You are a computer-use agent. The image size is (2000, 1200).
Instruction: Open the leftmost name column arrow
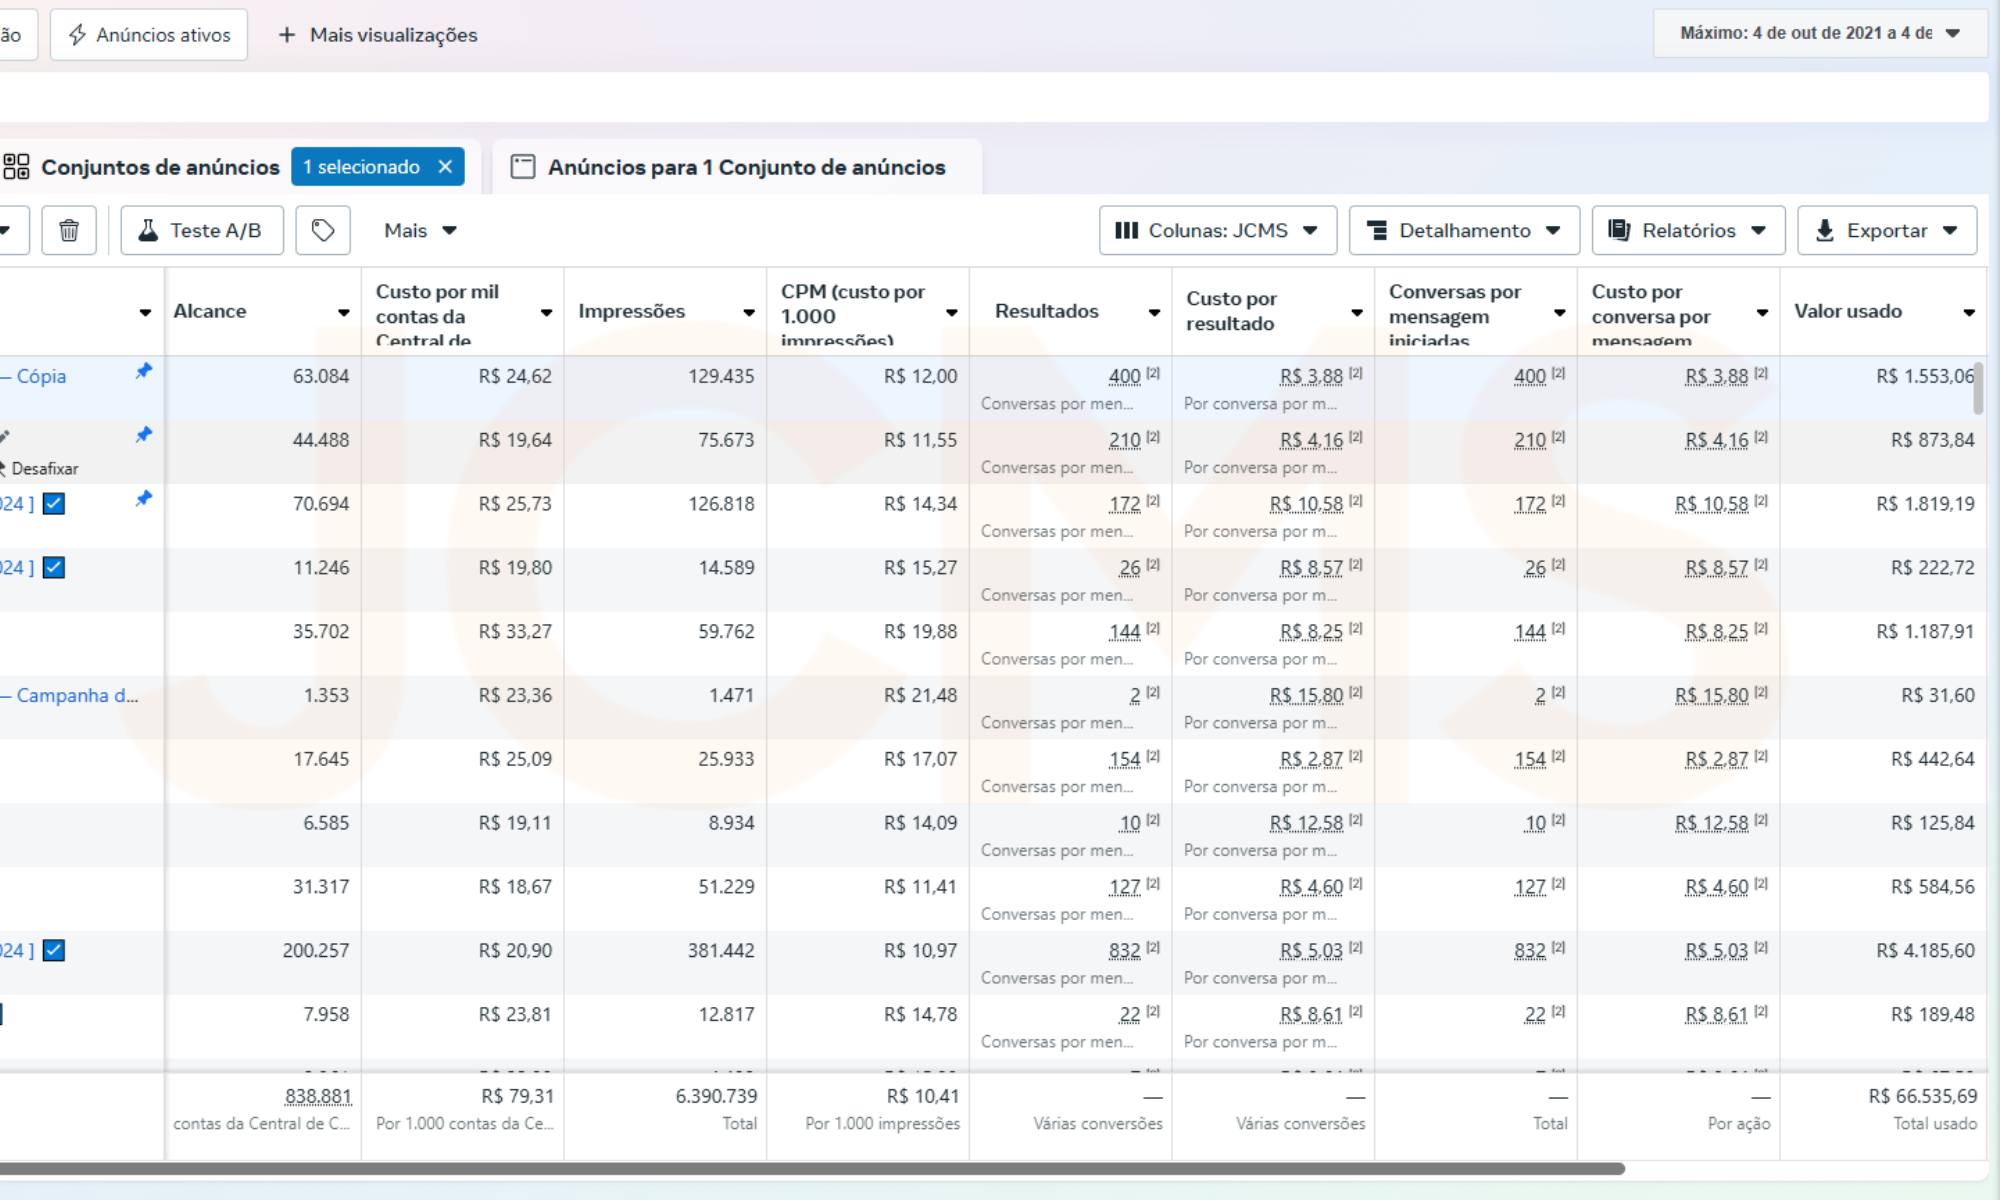point(145,312)
